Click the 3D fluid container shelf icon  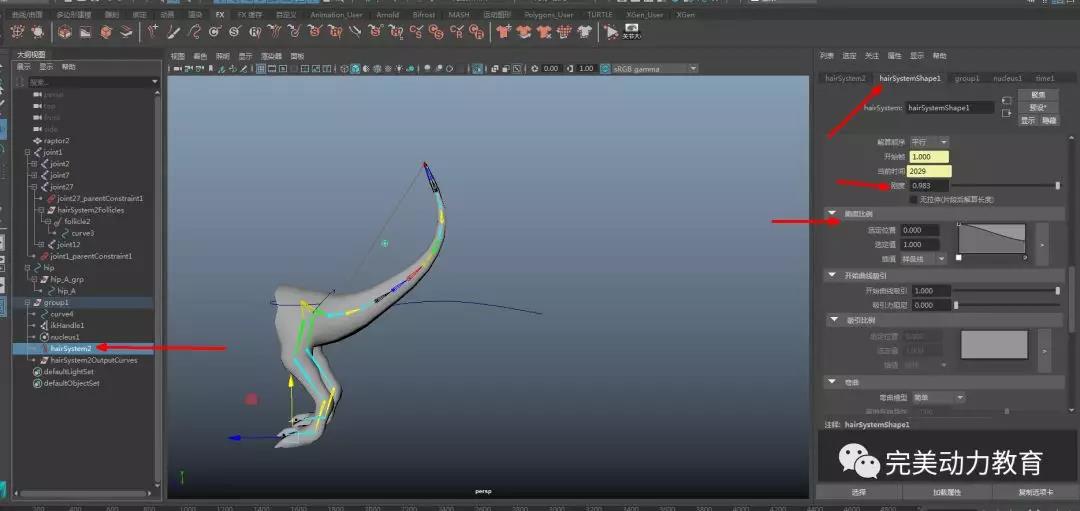point(64,32)
